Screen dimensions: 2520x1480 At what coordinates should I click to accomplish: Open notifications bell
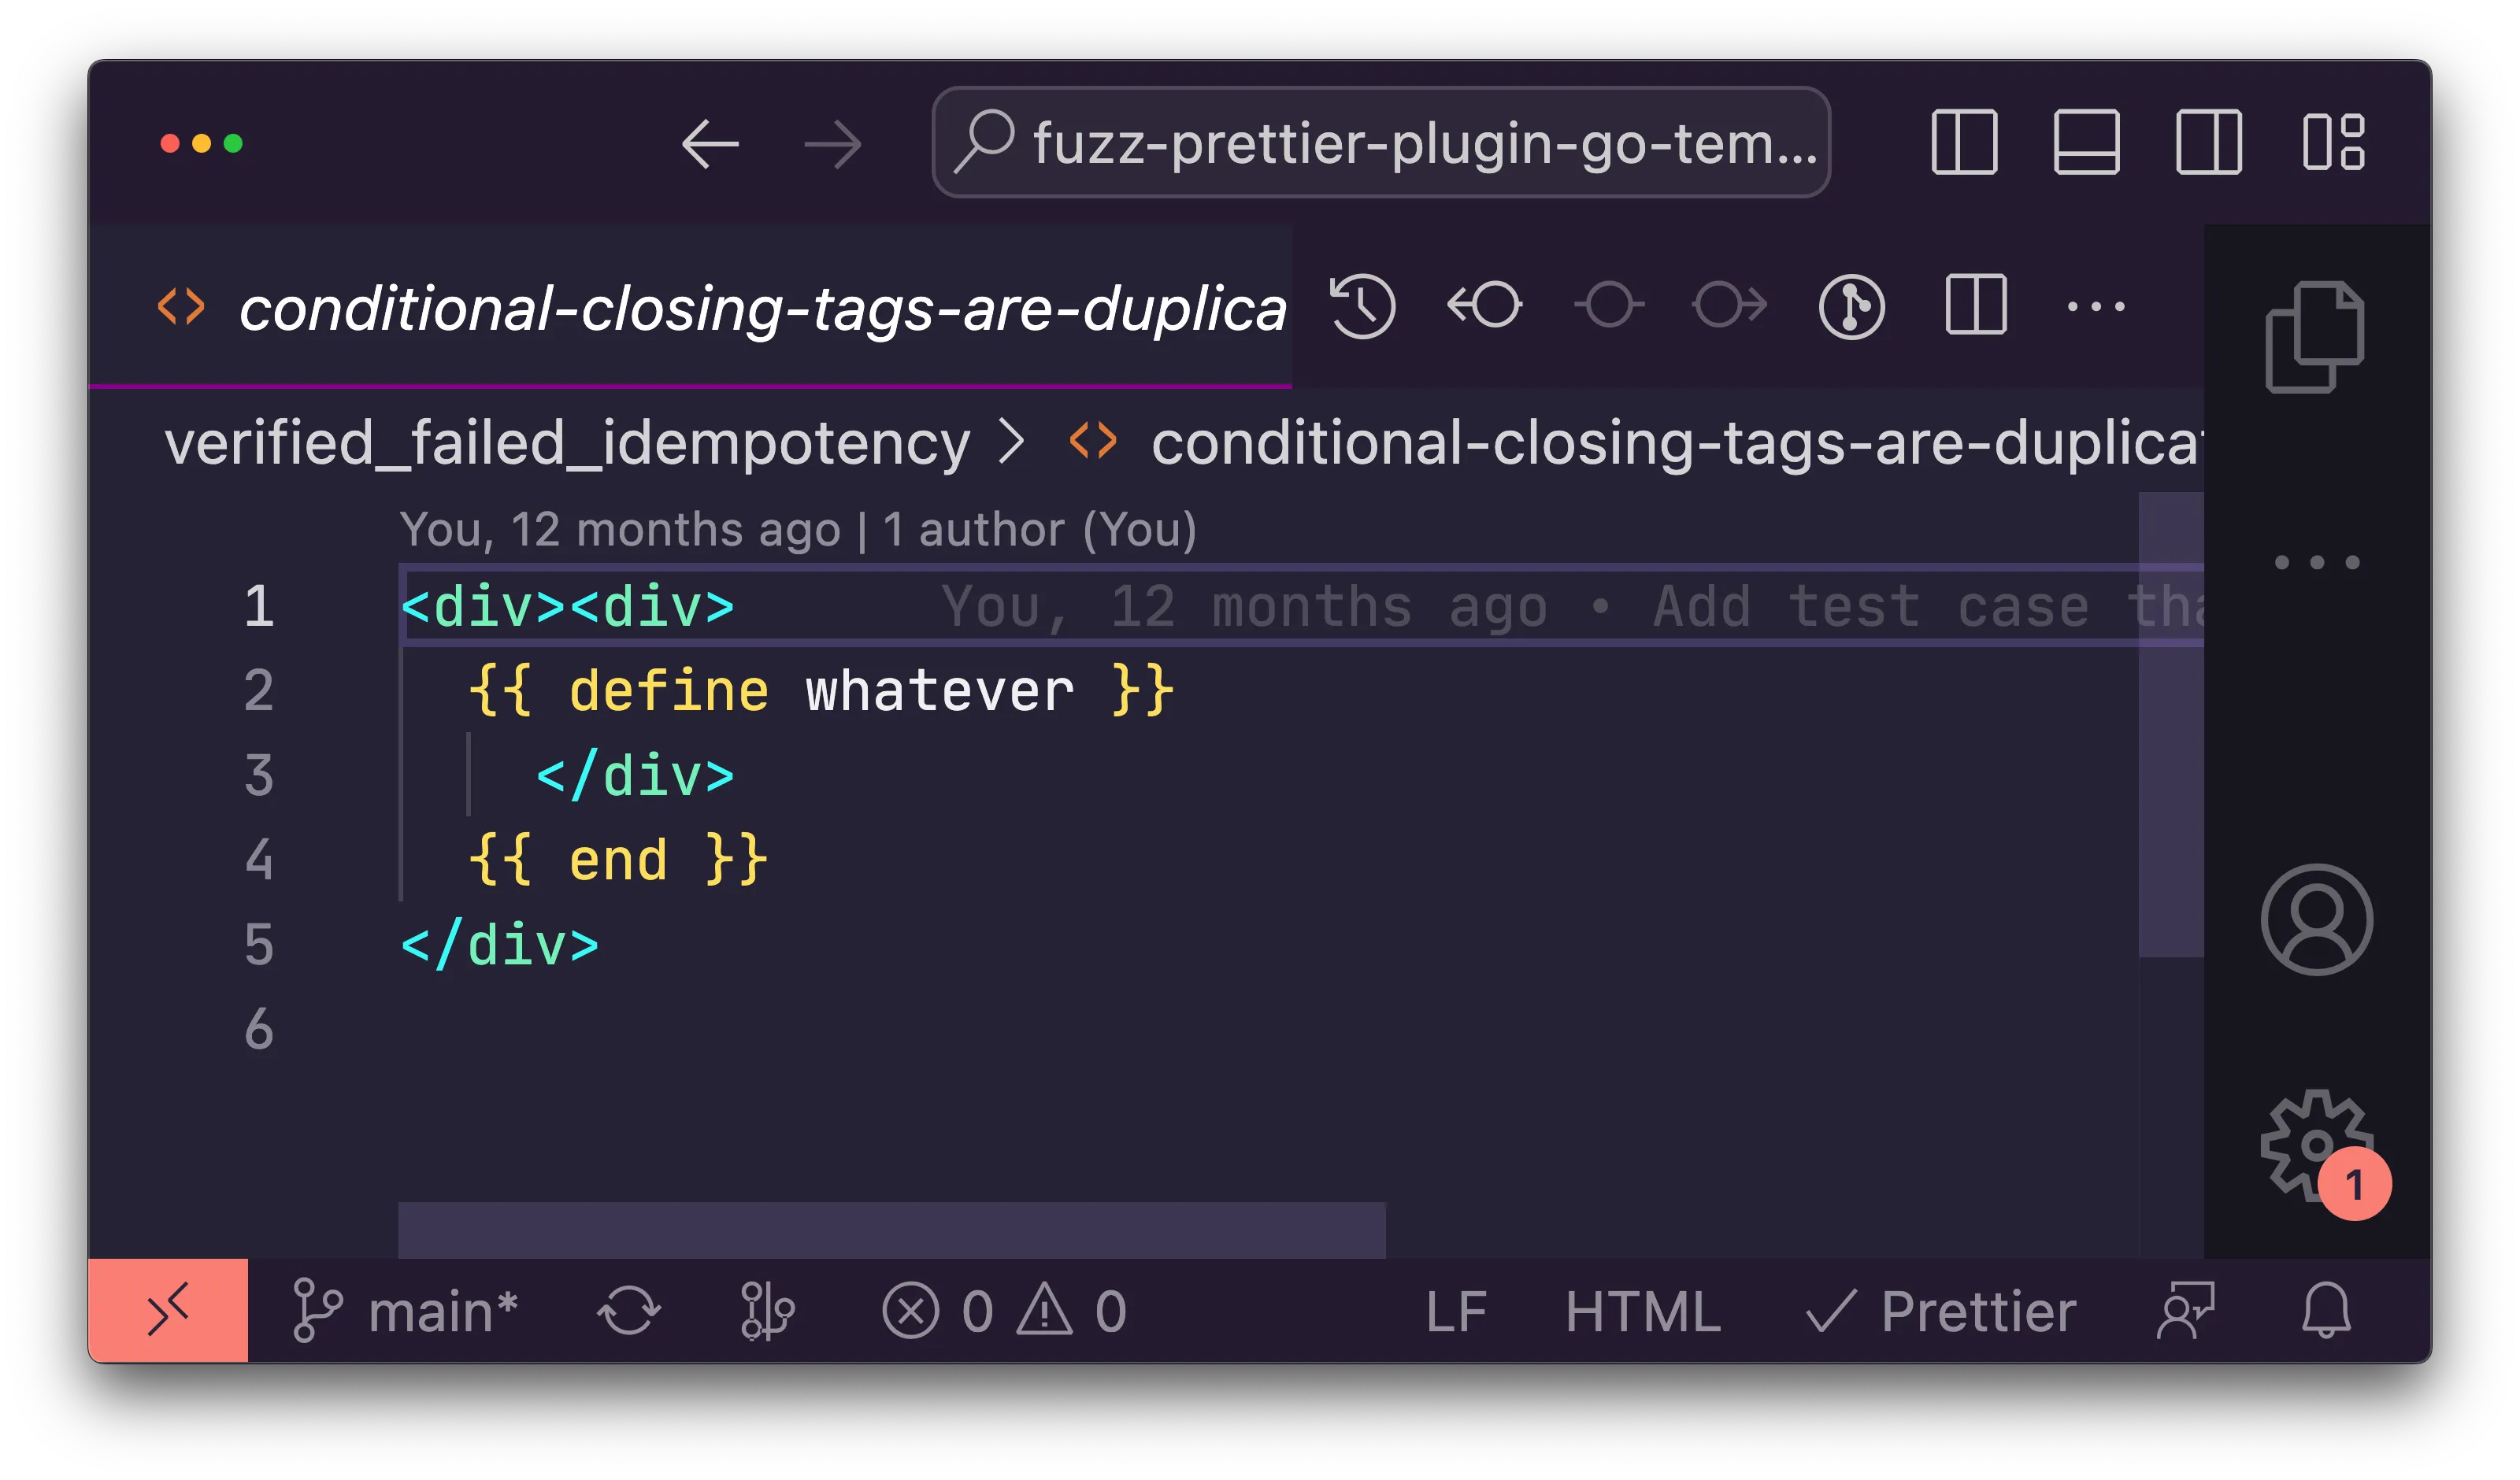(x=2326, y=1310)
